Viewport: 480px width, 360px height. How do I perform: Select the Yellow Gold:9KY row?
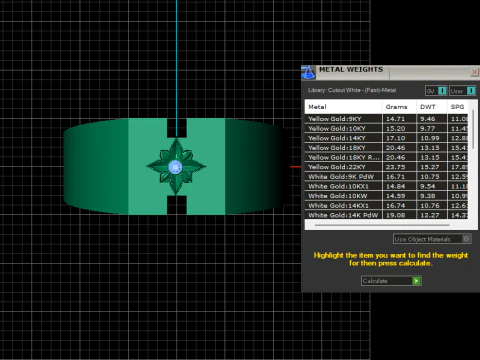tap(386, 119)
